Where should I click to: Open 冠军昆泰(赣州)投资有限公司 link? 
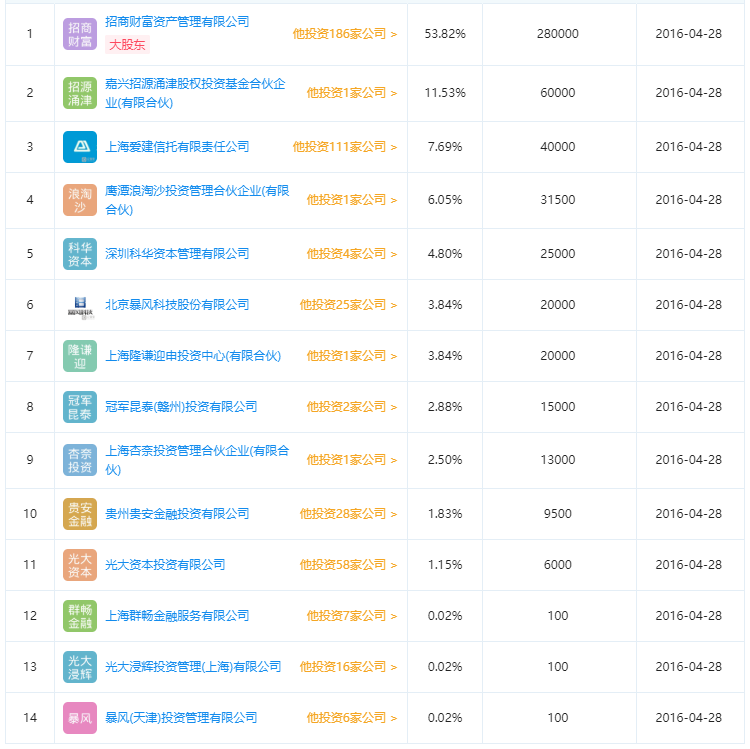(181, 407)
